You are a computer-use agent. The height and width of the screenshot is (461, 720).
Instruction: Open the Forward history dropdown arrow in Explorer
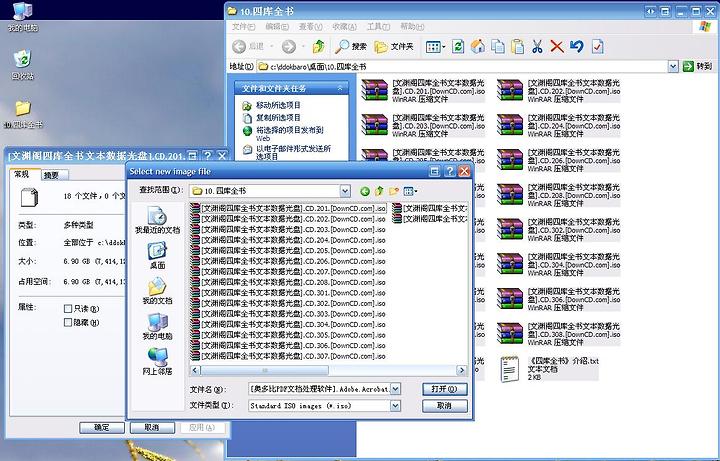[x=304, y=46]
